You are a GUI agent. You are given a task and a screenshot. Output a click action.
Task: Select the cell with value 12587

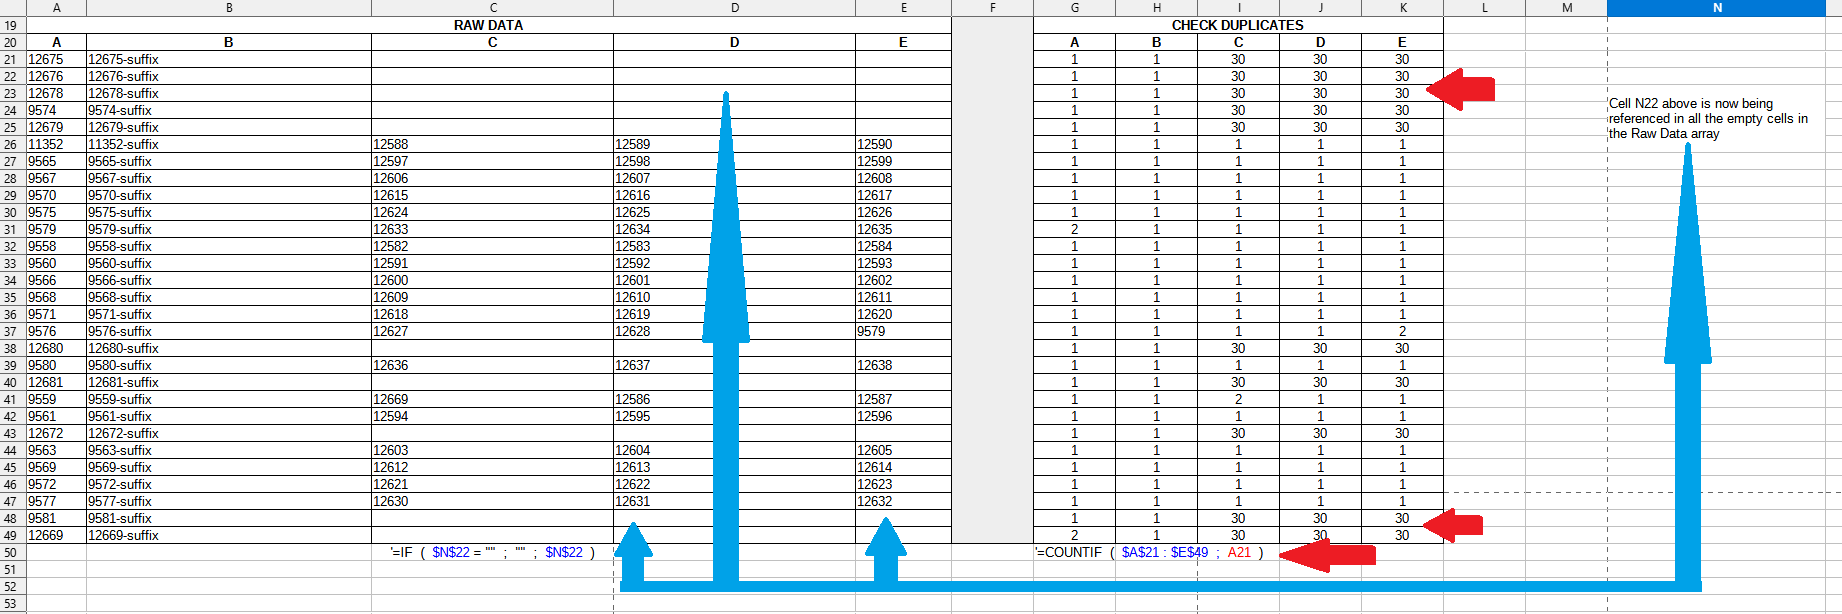tap(903, 399)
